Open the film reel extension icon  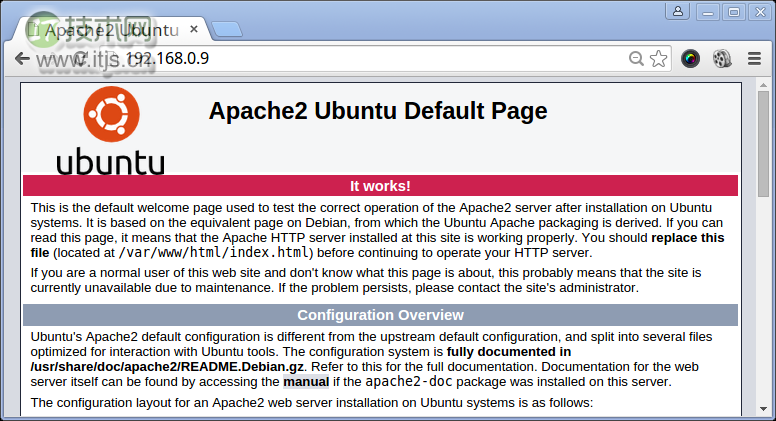click(722, 58)
